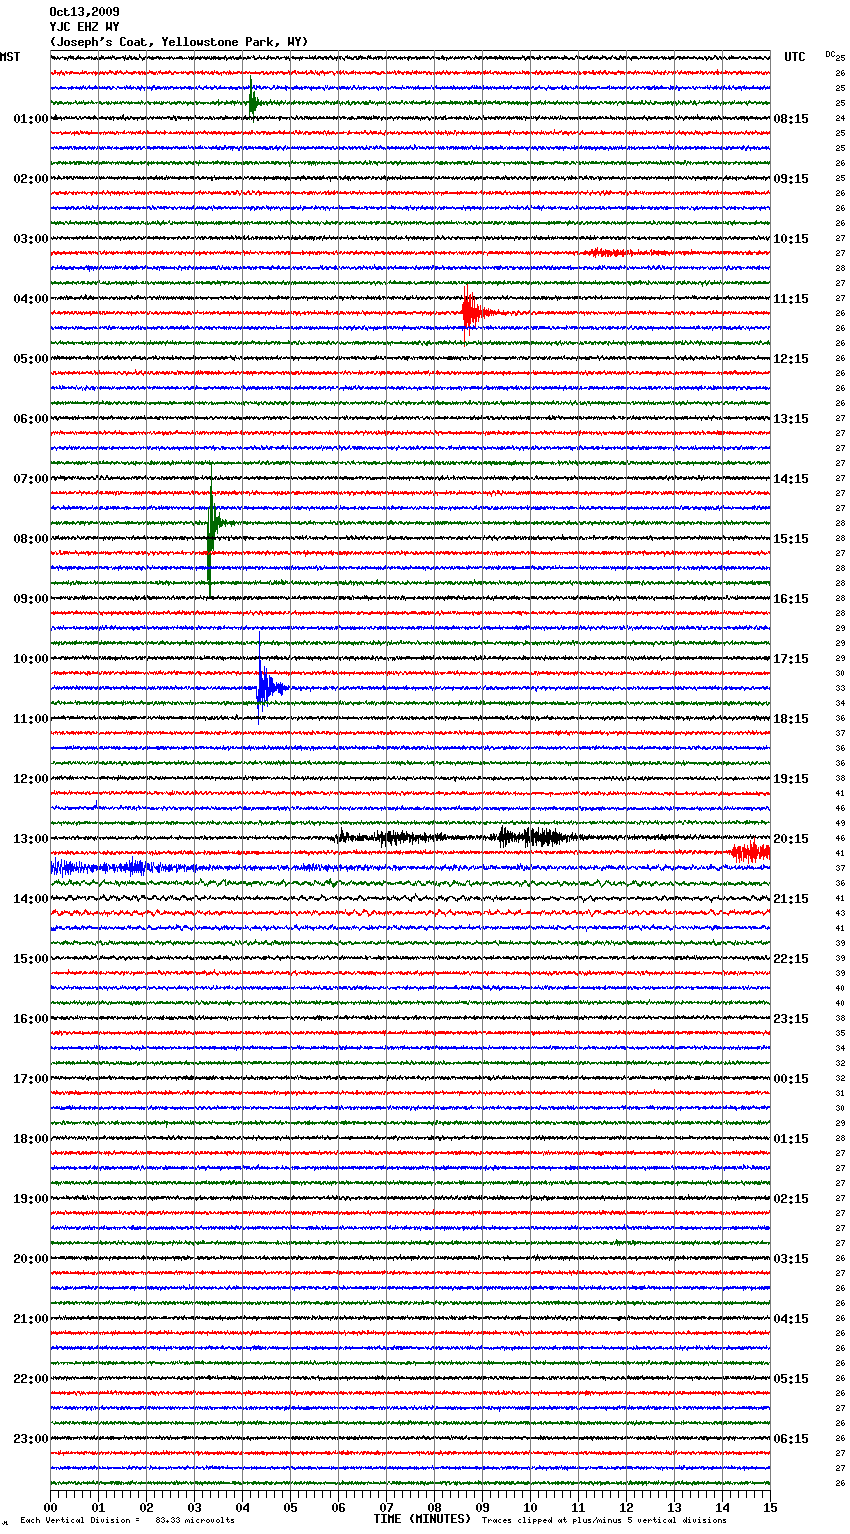
Task: Select the 10:00 MST row label
Action: click(x=31, y=659)
